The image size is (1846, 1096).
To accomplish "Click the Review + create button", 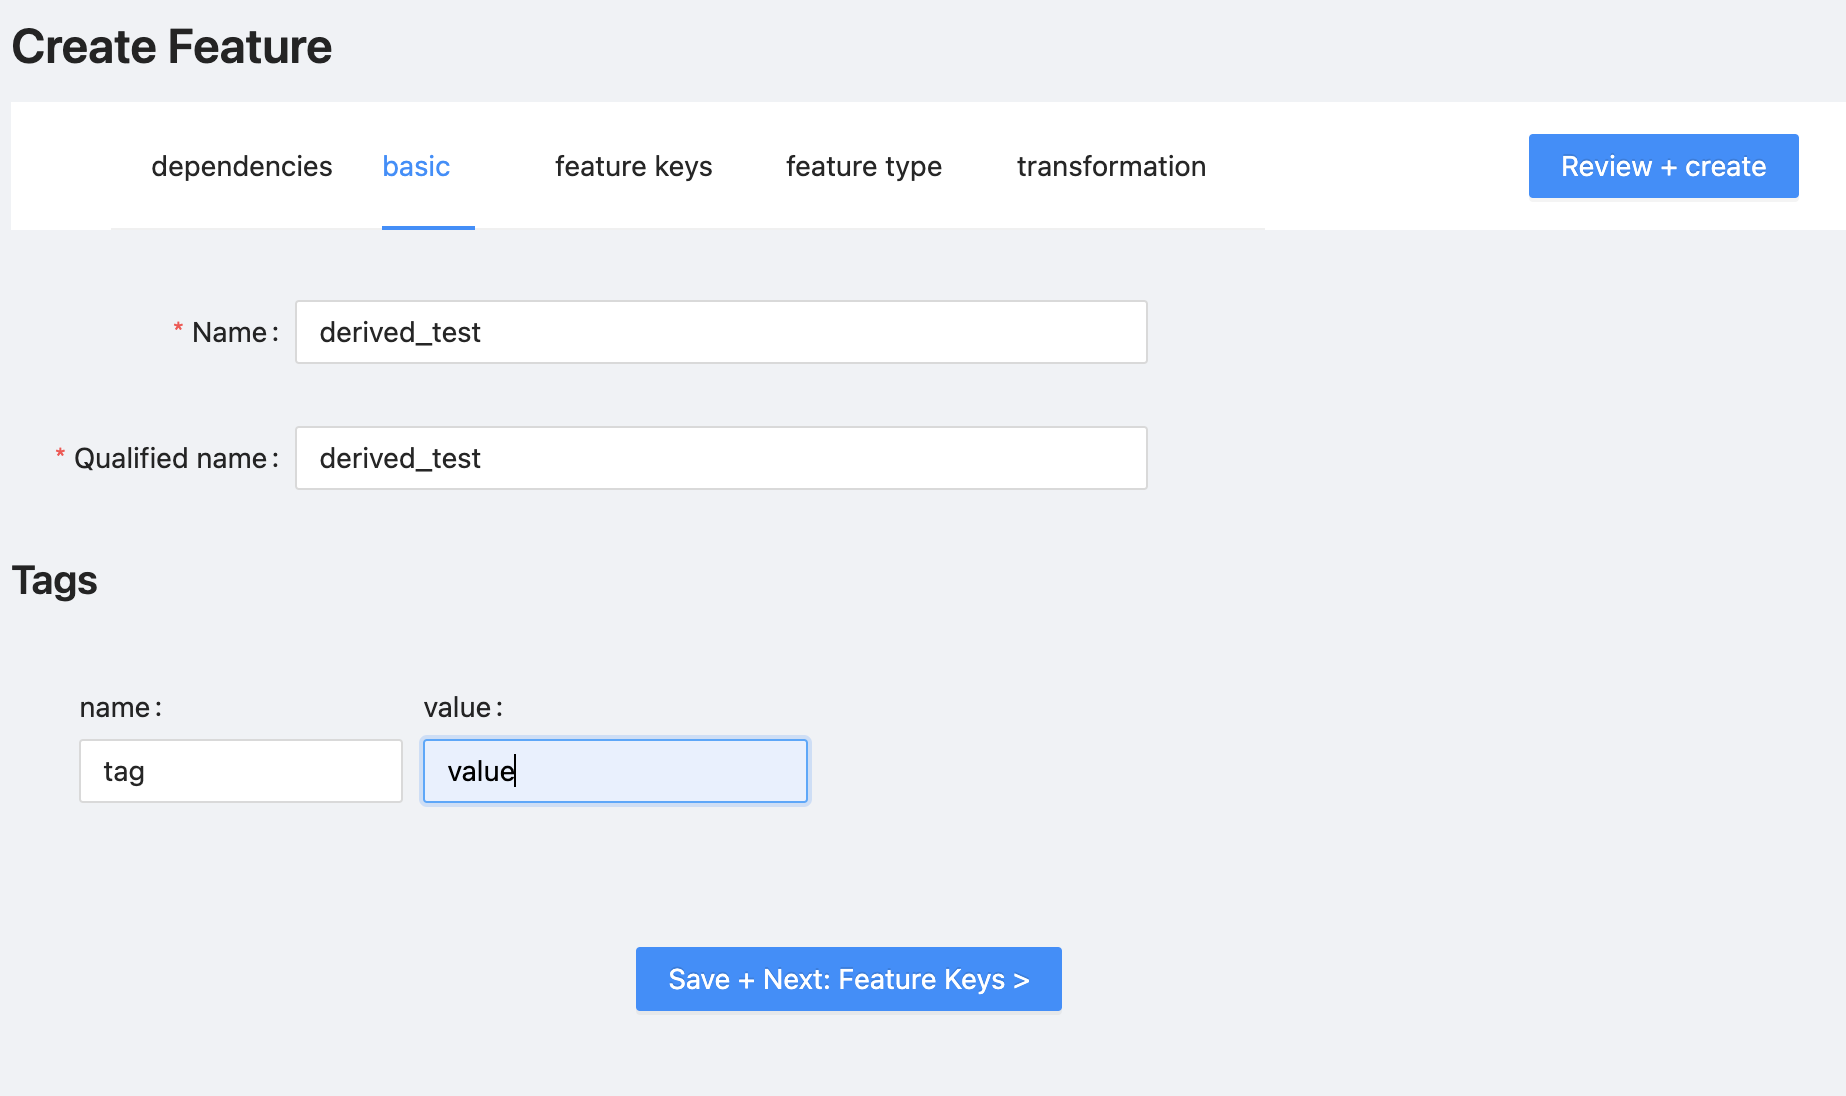I will pos(1663,166).
